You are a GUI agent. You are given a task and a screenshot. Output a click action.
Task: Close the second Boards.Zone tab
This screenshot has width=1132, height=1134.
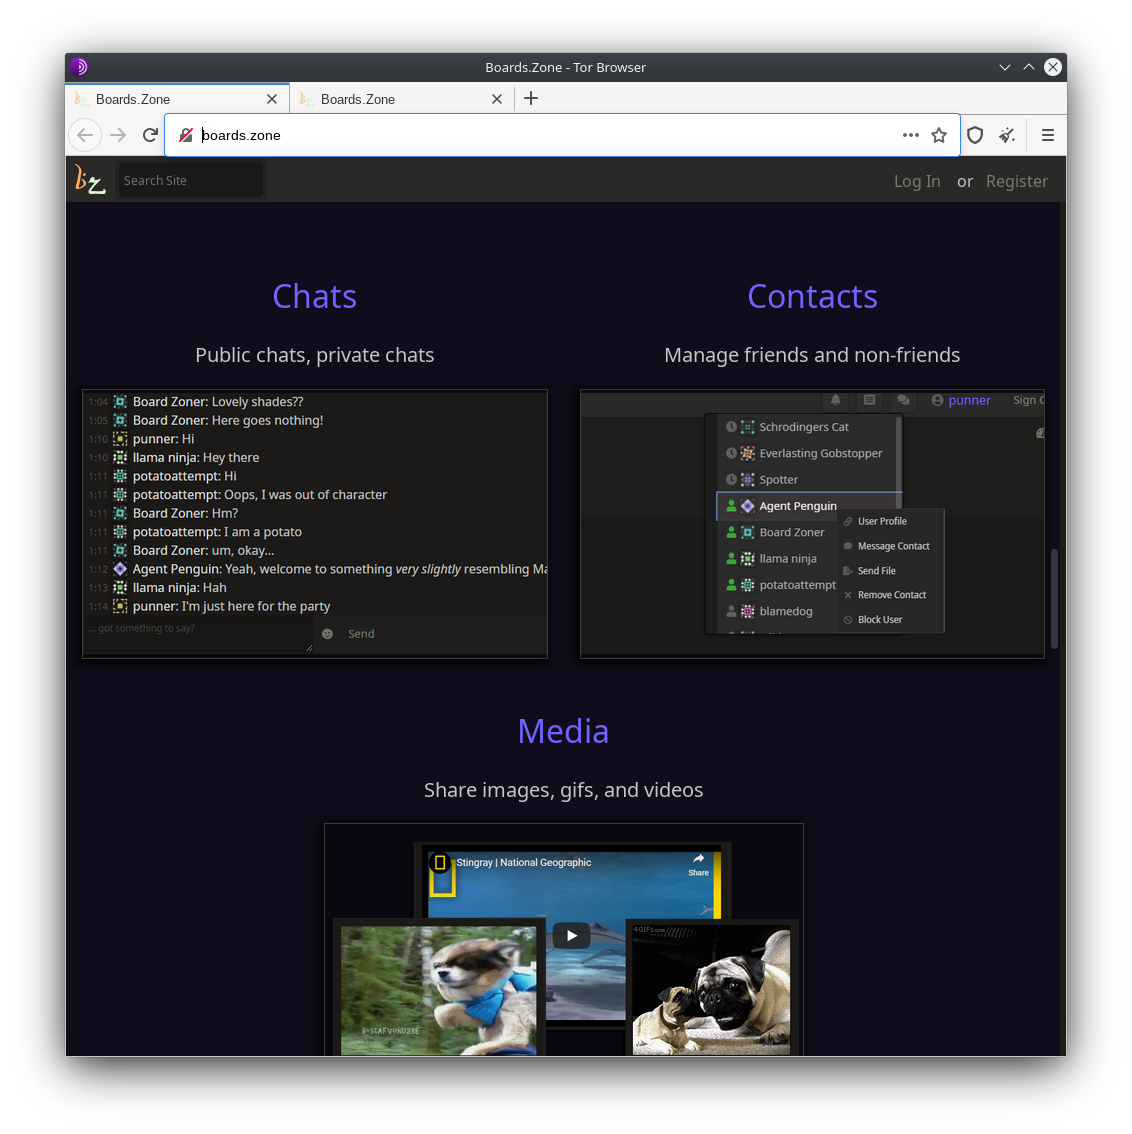tap(497, 99)
